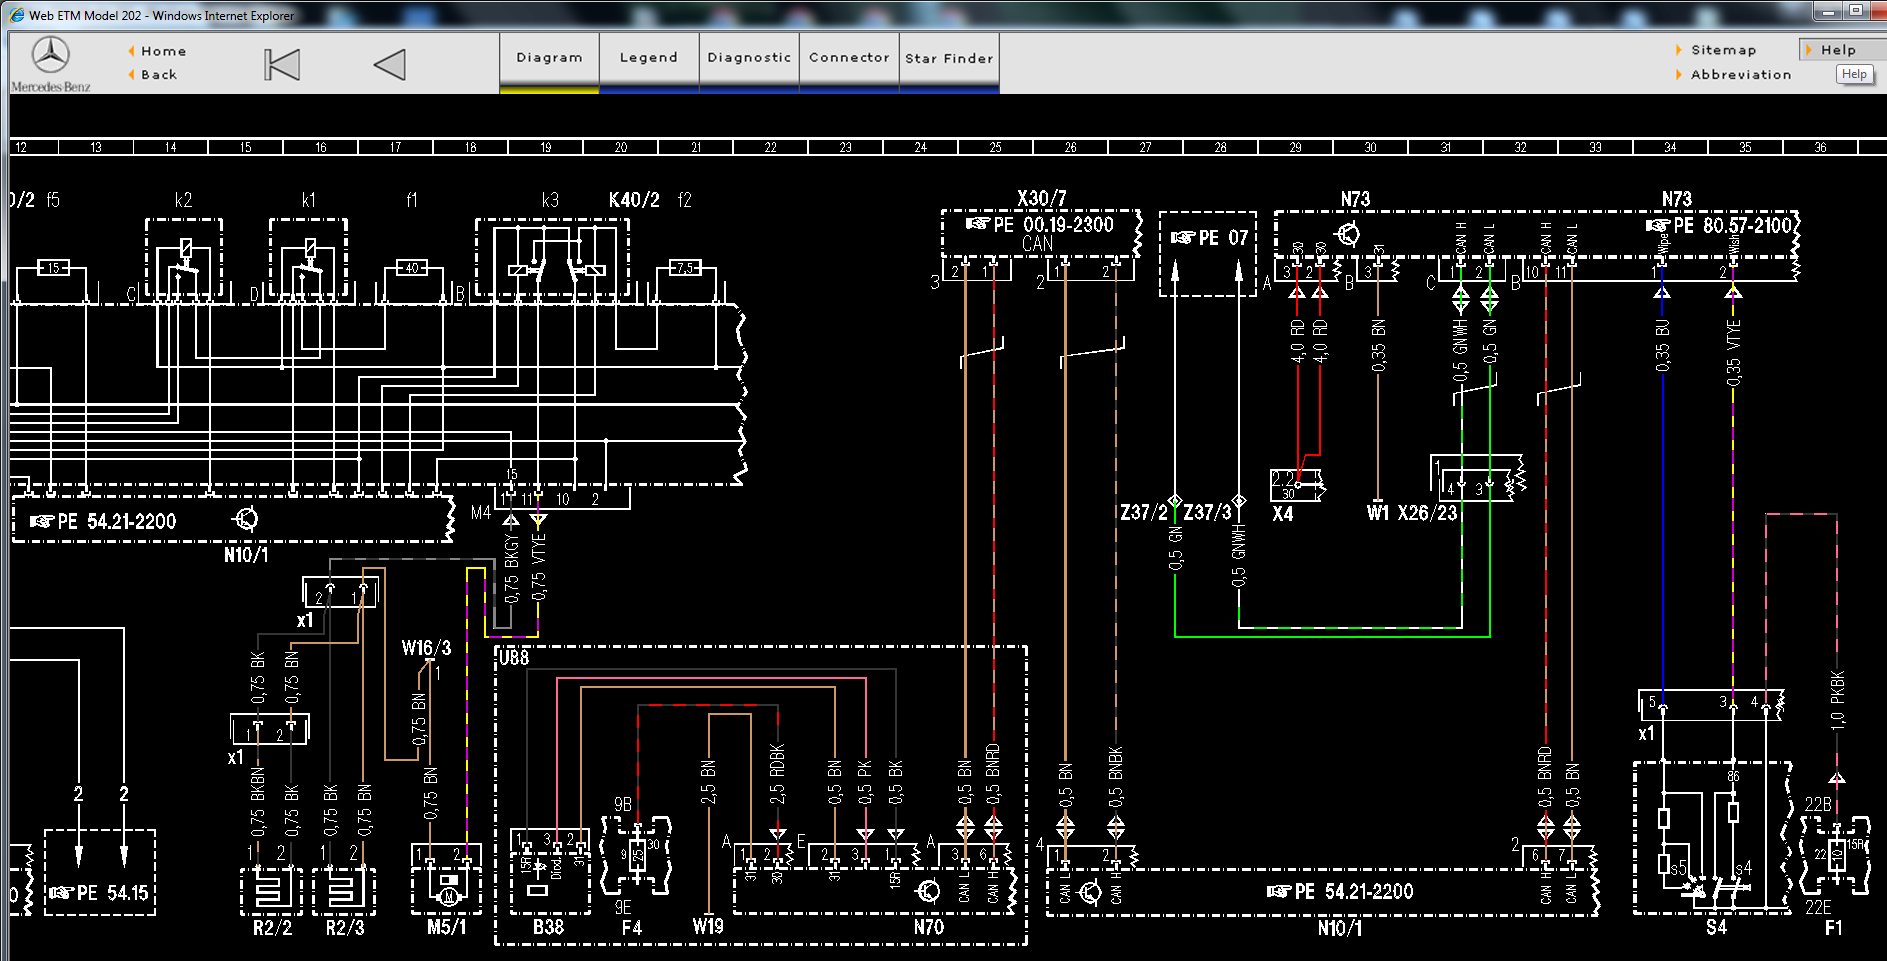Click the previous page triangle arrow

389,65
